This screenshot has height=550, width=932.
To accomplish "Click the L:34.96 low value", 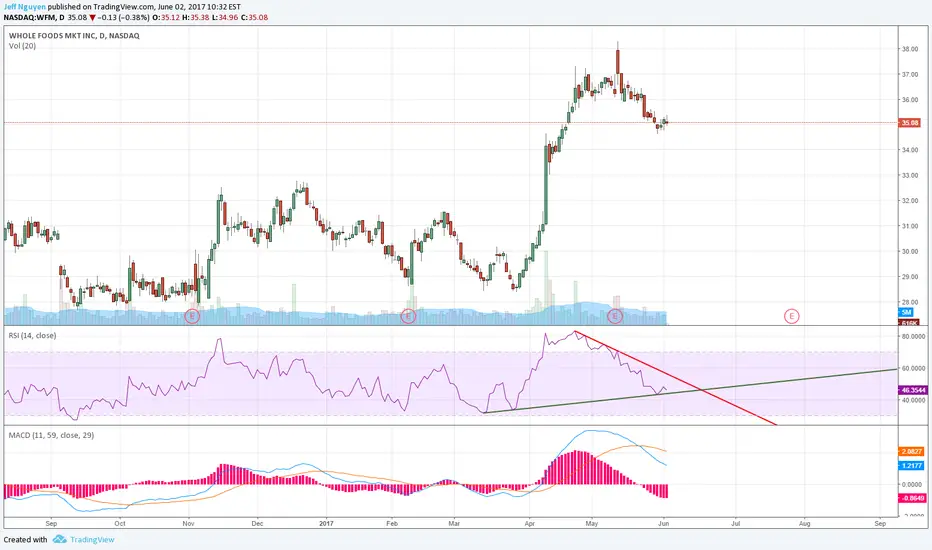I will coord(225,18).
